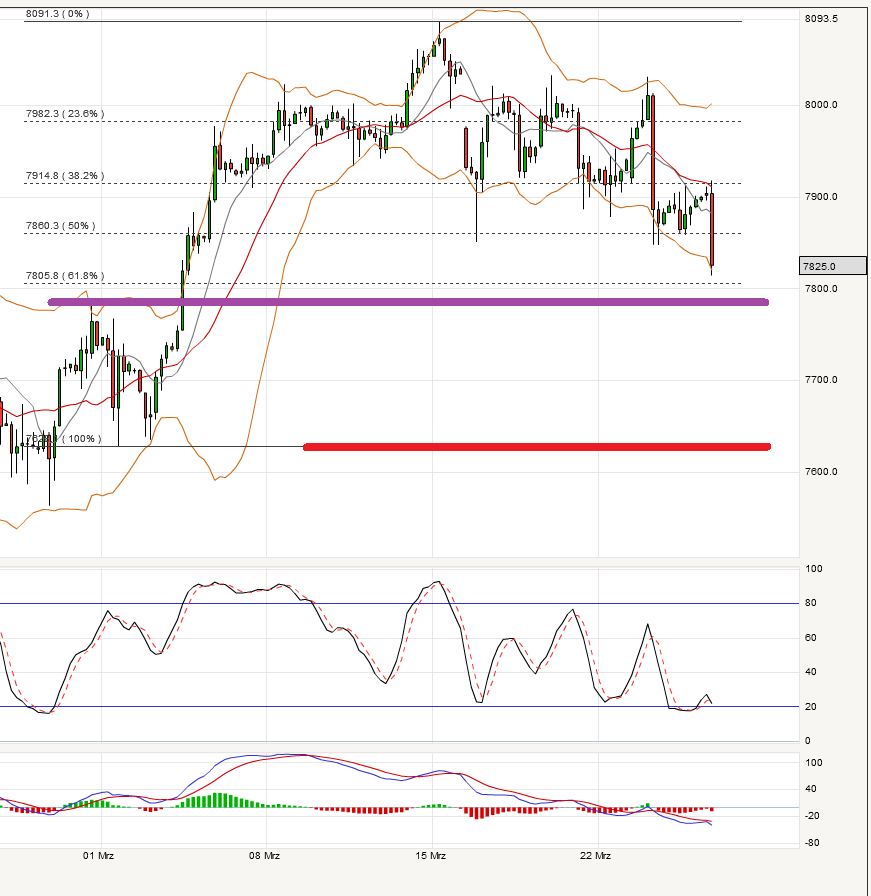Screen dimensions: 871x896
Task: Click the 01 Mrz date label
Action: click(98, 856)
